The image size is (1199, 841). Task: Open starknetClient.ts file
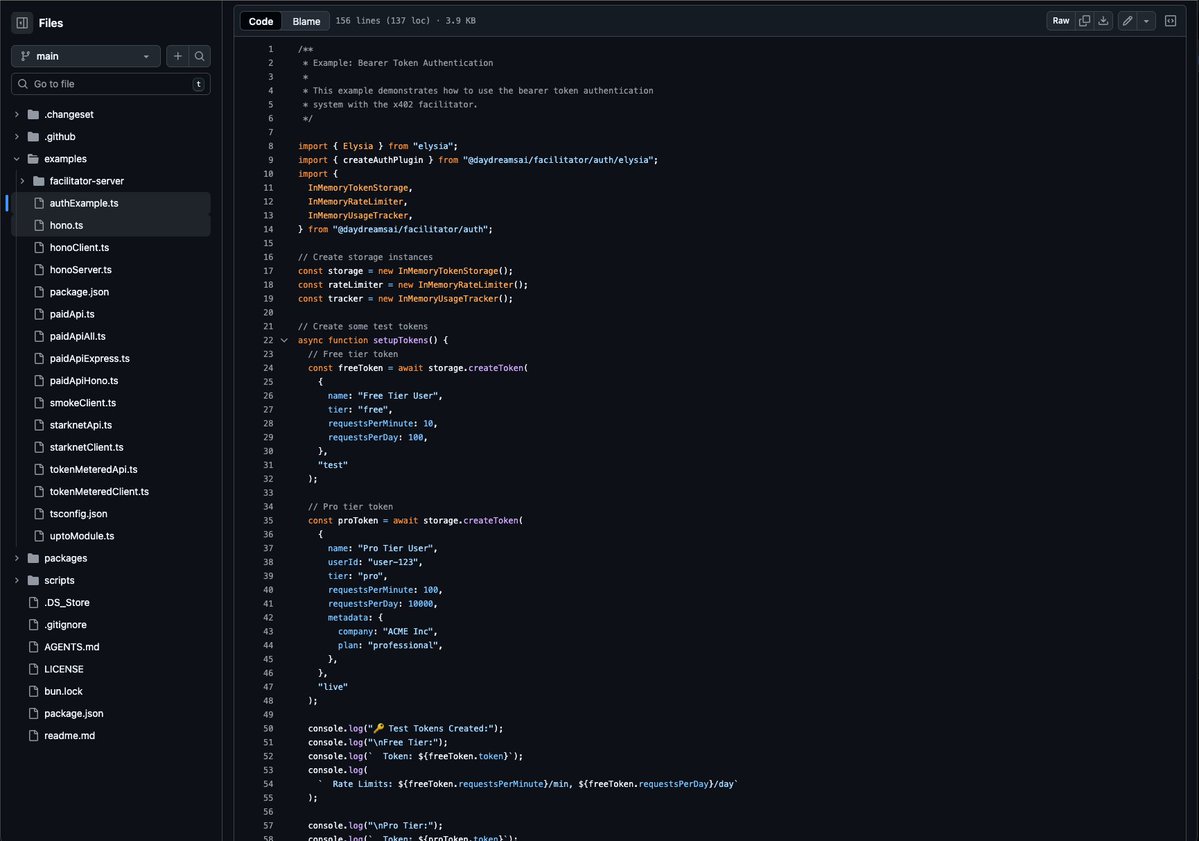click(x=86, y=447)
